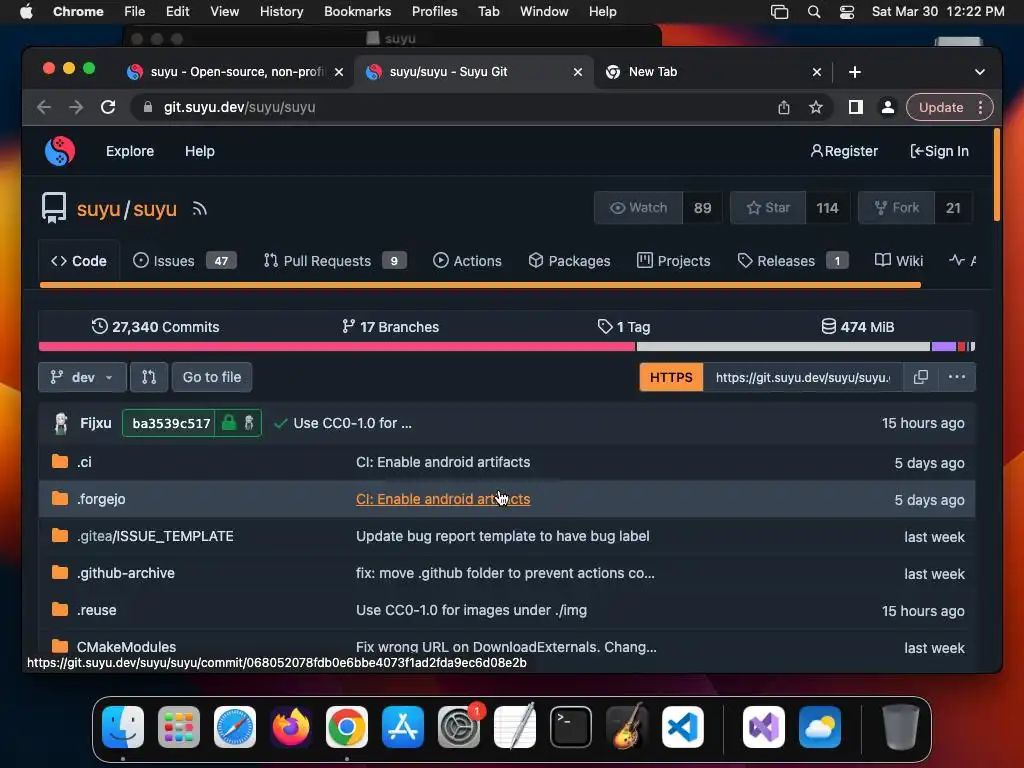Open the .forgejo folder
The height and width of the screenshot is (768, 1024).
(x=101, y=499)
